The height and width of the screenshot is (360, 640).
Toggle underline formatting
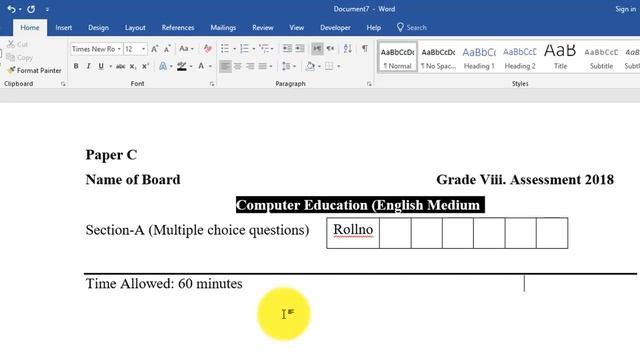[x=101, y=66]
